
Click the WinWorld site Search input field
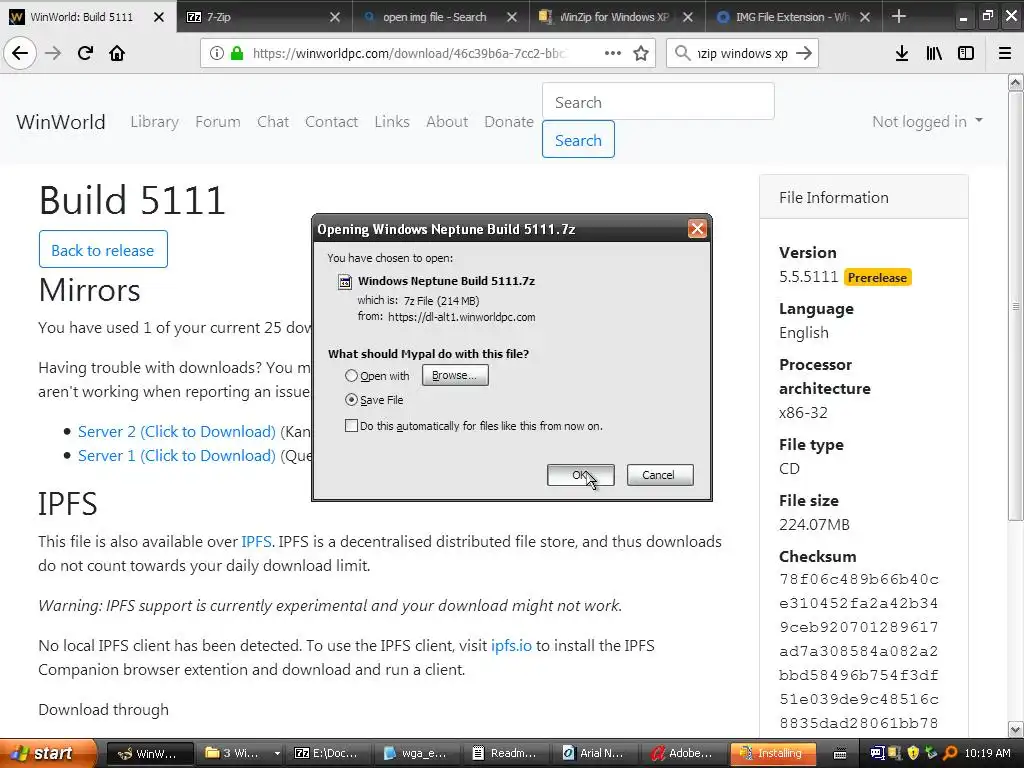pyautogui.click(x=658, y=102)
